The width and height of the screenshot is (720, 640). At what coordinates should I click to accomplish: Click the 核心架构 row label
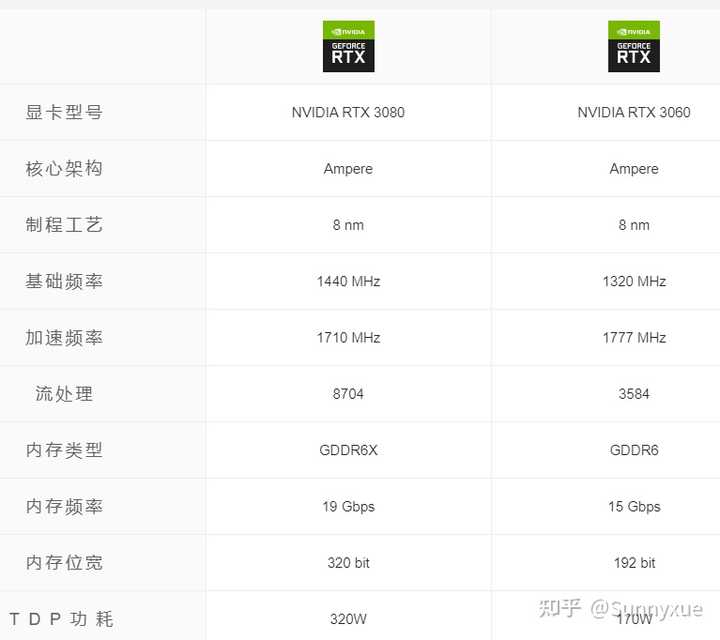[64, 168]
